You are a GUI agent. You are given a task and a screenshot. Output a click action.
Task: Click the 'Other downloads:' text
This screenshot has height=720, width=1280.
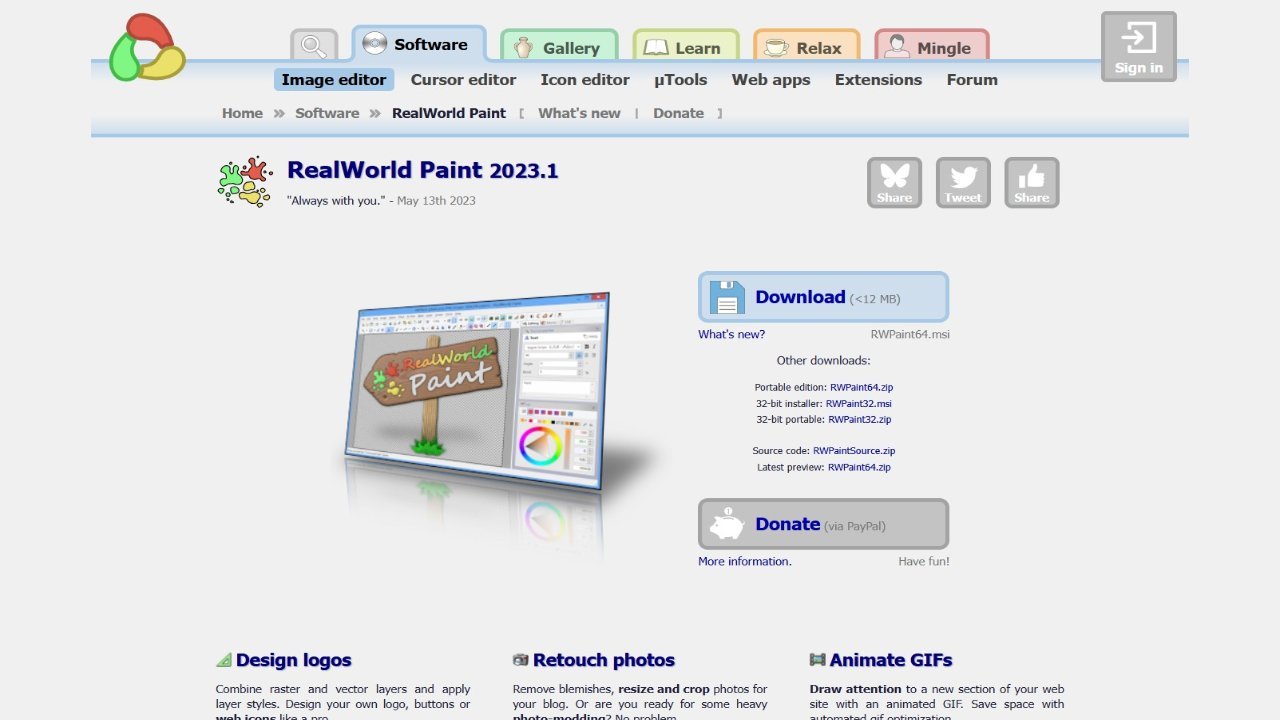824,360
